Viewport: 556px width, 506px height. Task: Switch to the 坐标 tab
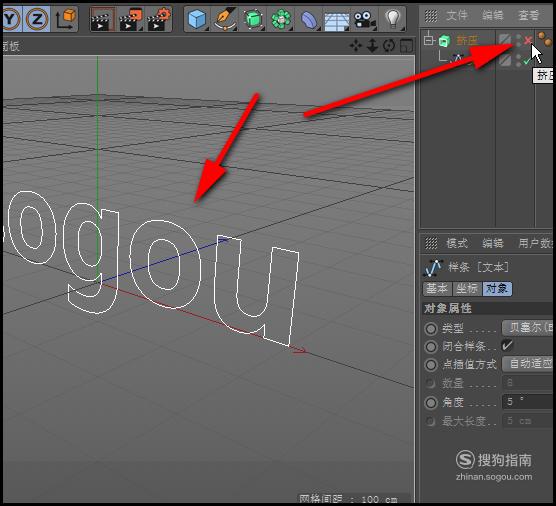coord(467,289)
